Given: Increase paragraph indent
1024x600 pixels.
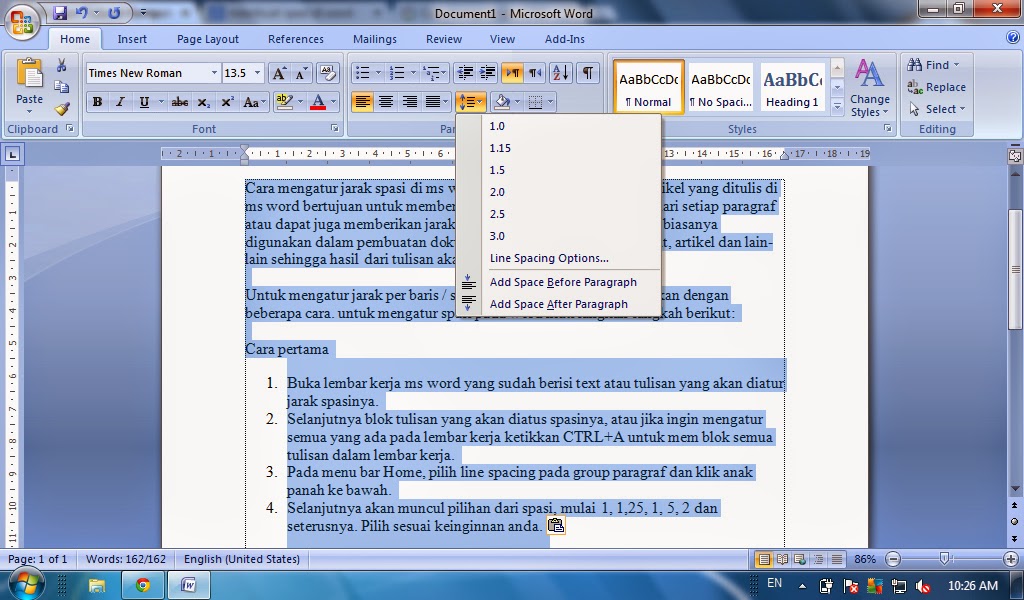Looking at the screenshot, I should 487,72.
